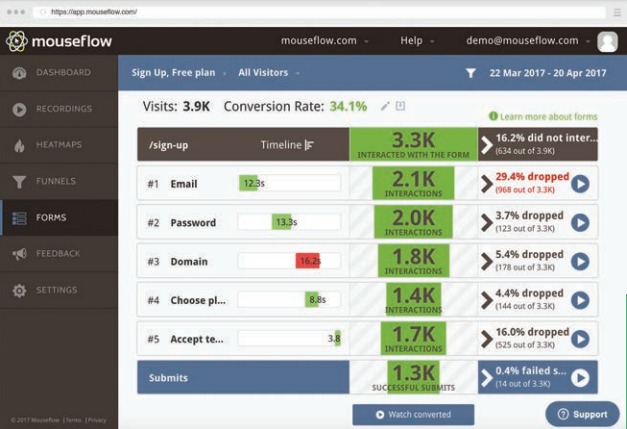Click the Email 12.3s timeline bar

click(x=248, y=183)
